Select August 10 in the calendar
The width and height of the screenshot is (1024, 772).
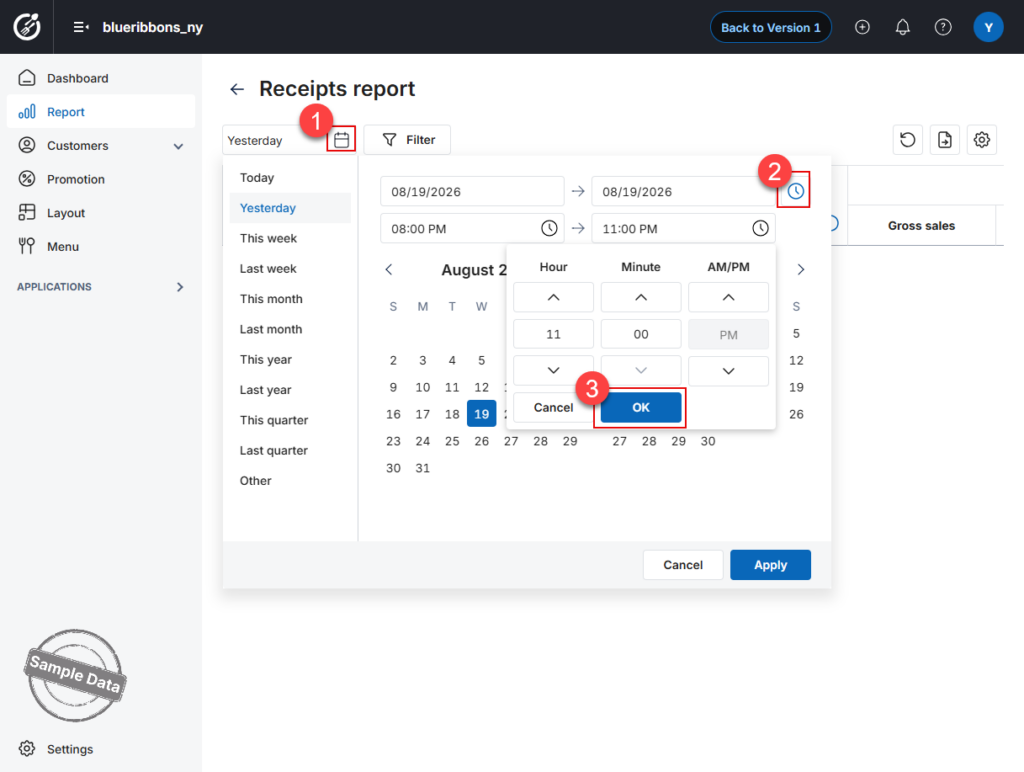[423, 387]
